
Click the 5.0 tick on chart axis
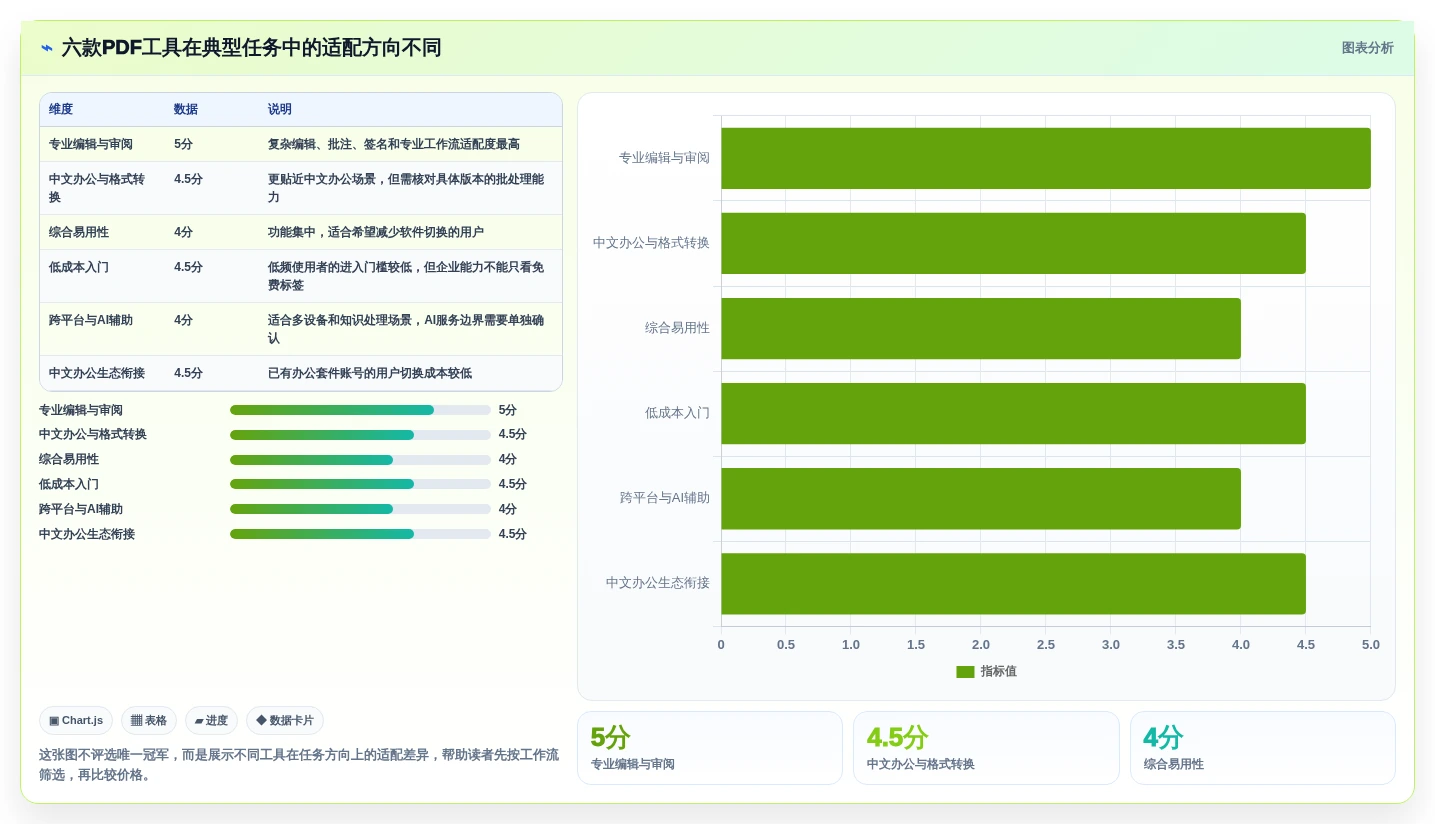tap(1370, 645)
